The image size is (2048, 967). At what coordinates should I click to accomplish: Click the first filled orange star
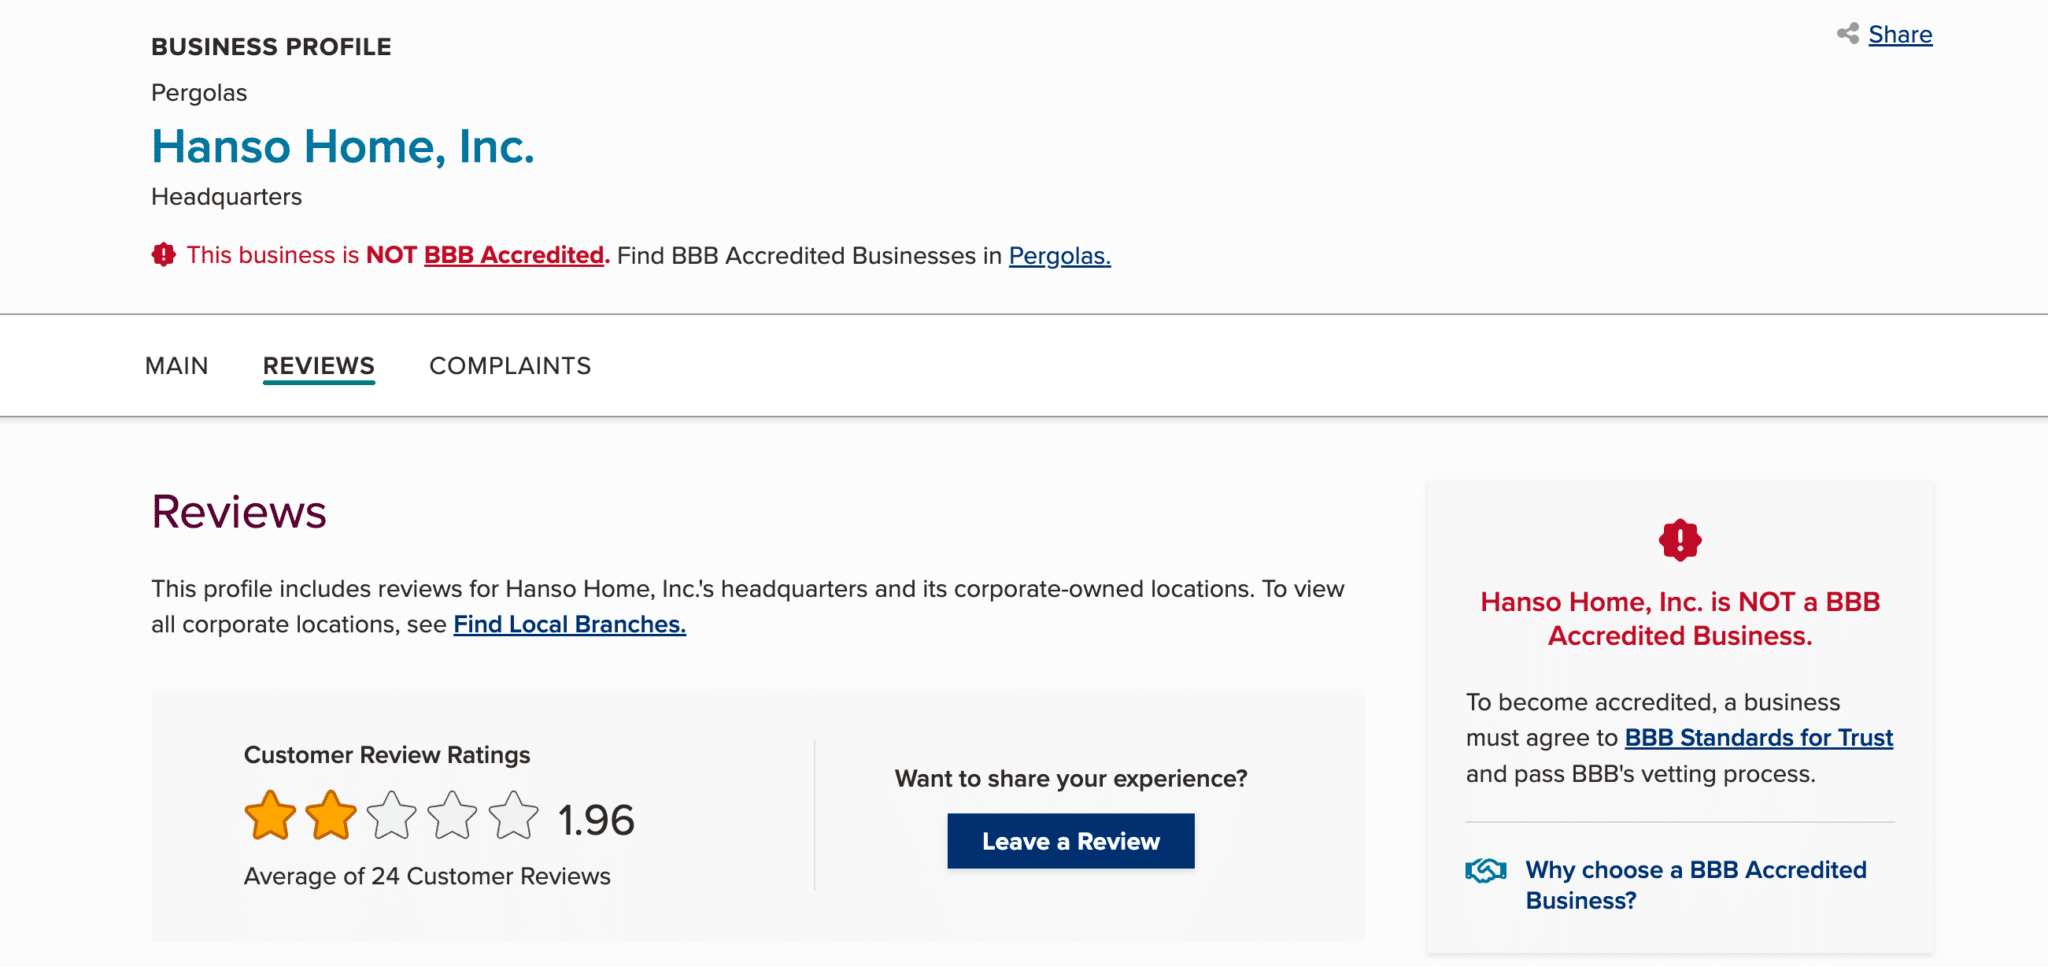[270, 816]
